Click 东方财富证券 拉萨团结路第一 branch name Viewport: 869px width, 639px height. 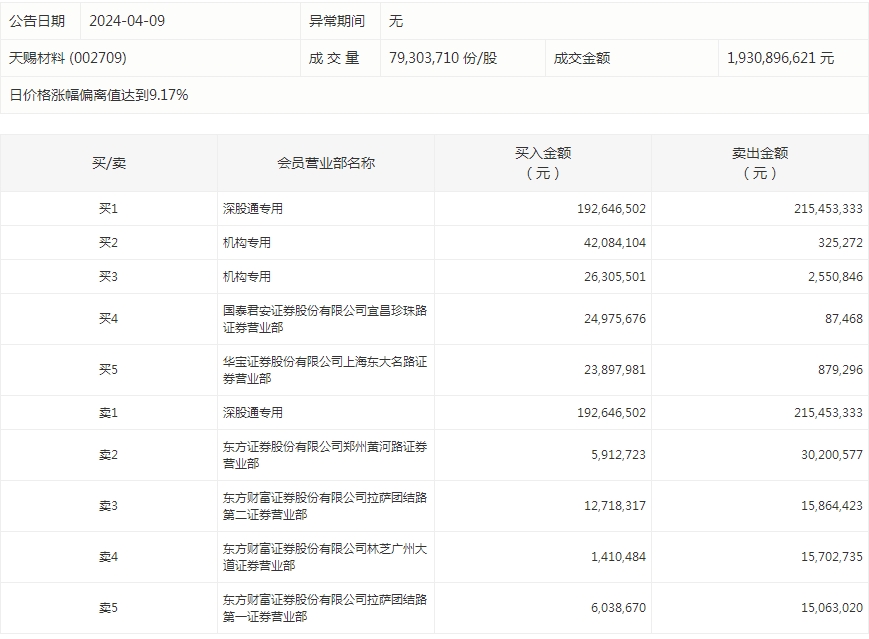325,608
